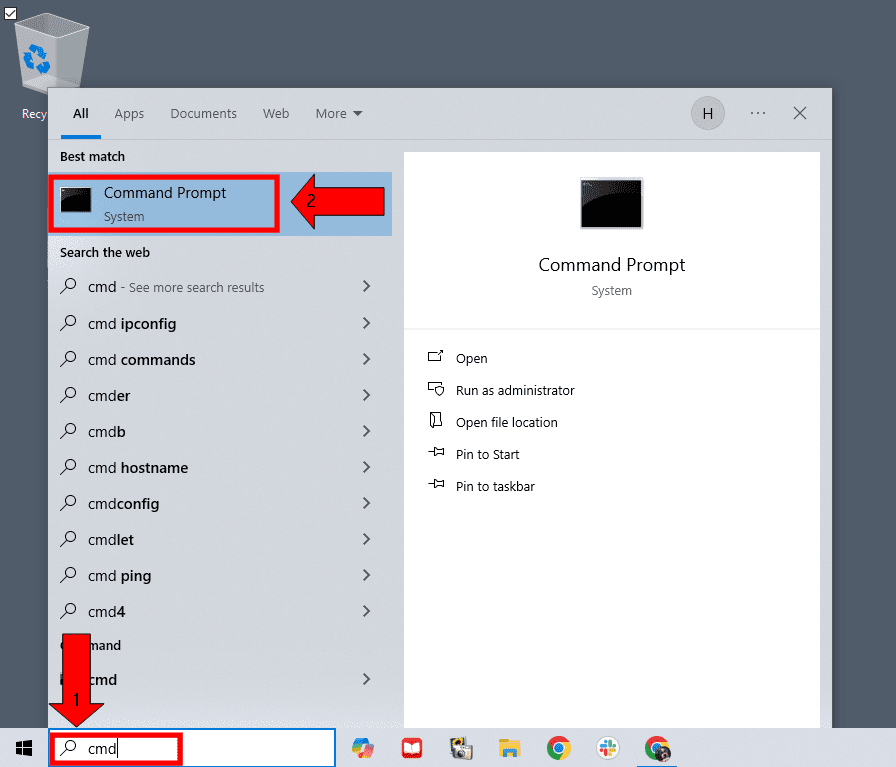This screenshot has width=896, height=767.
Task: Open Slack from the taskbar
Action: click(x=607, y=747)
